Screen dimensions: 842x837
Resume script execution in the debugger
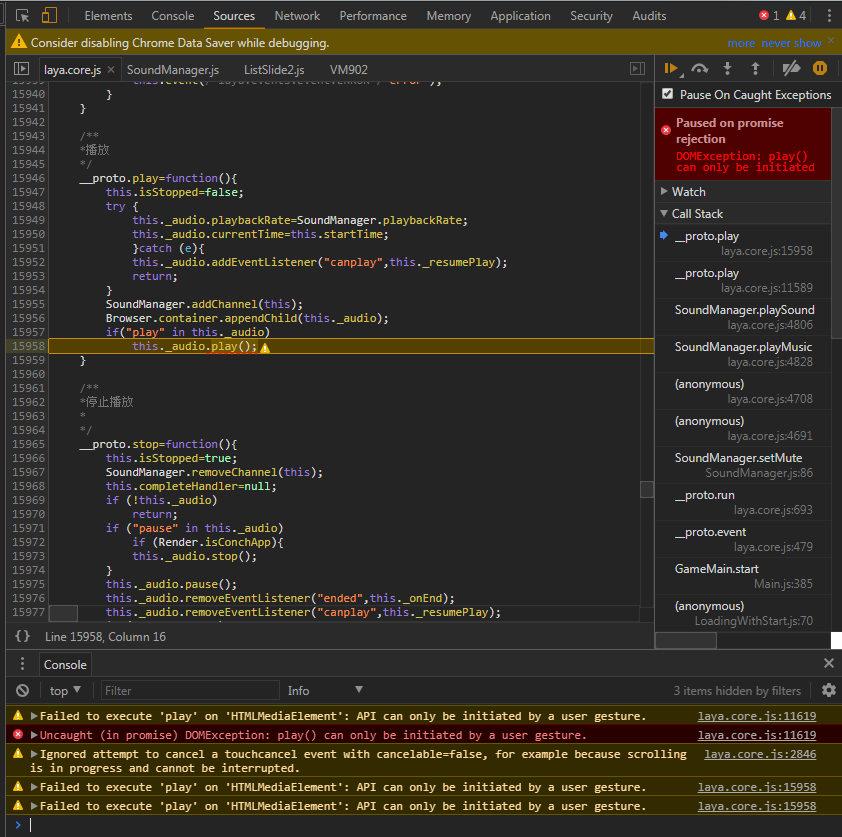671,69
